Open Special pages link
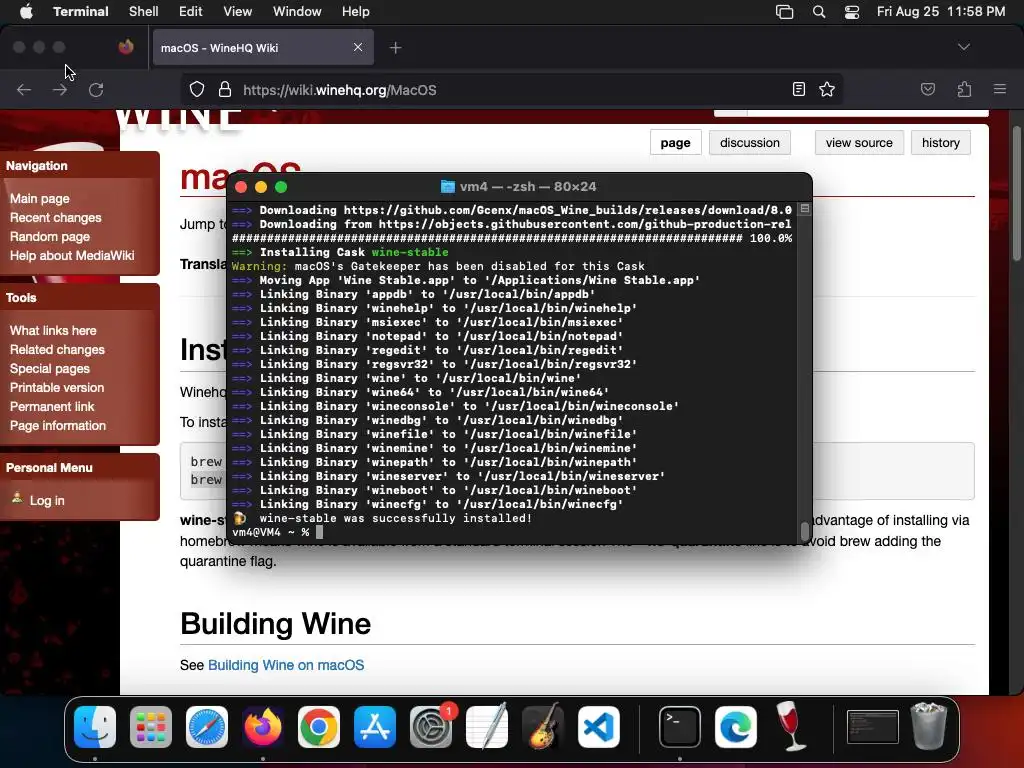 tap(50, 368)
